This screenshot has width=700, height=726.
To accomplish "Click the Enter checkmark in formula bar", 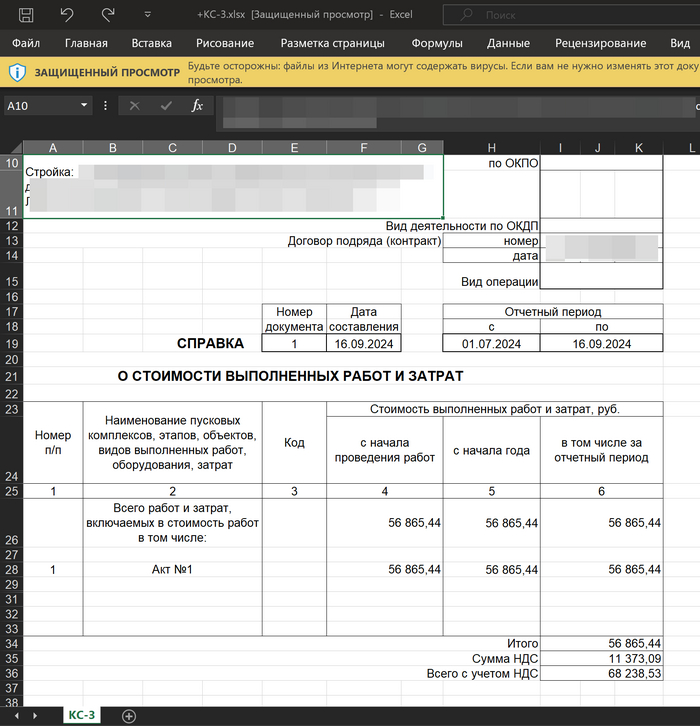I will (166, 105).
